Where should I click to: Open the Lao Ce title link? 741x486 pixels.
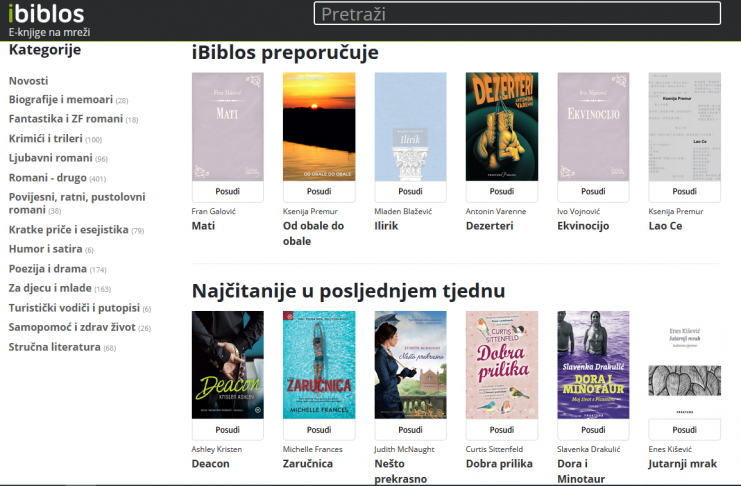(x=665, y=226)
